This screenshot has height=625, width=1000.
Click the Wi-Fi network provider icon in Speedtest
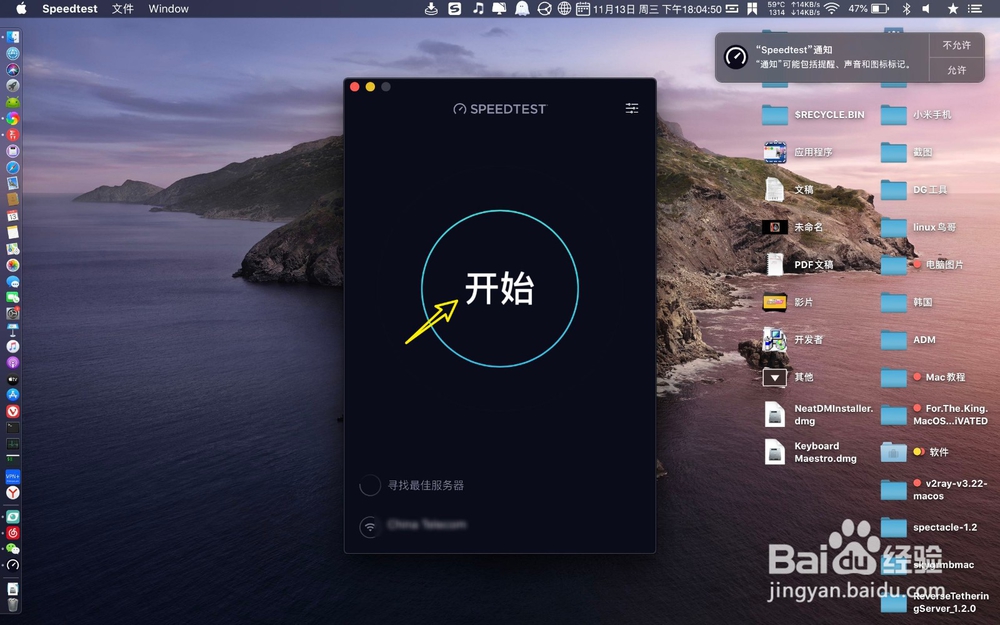(x=370, y=527)
